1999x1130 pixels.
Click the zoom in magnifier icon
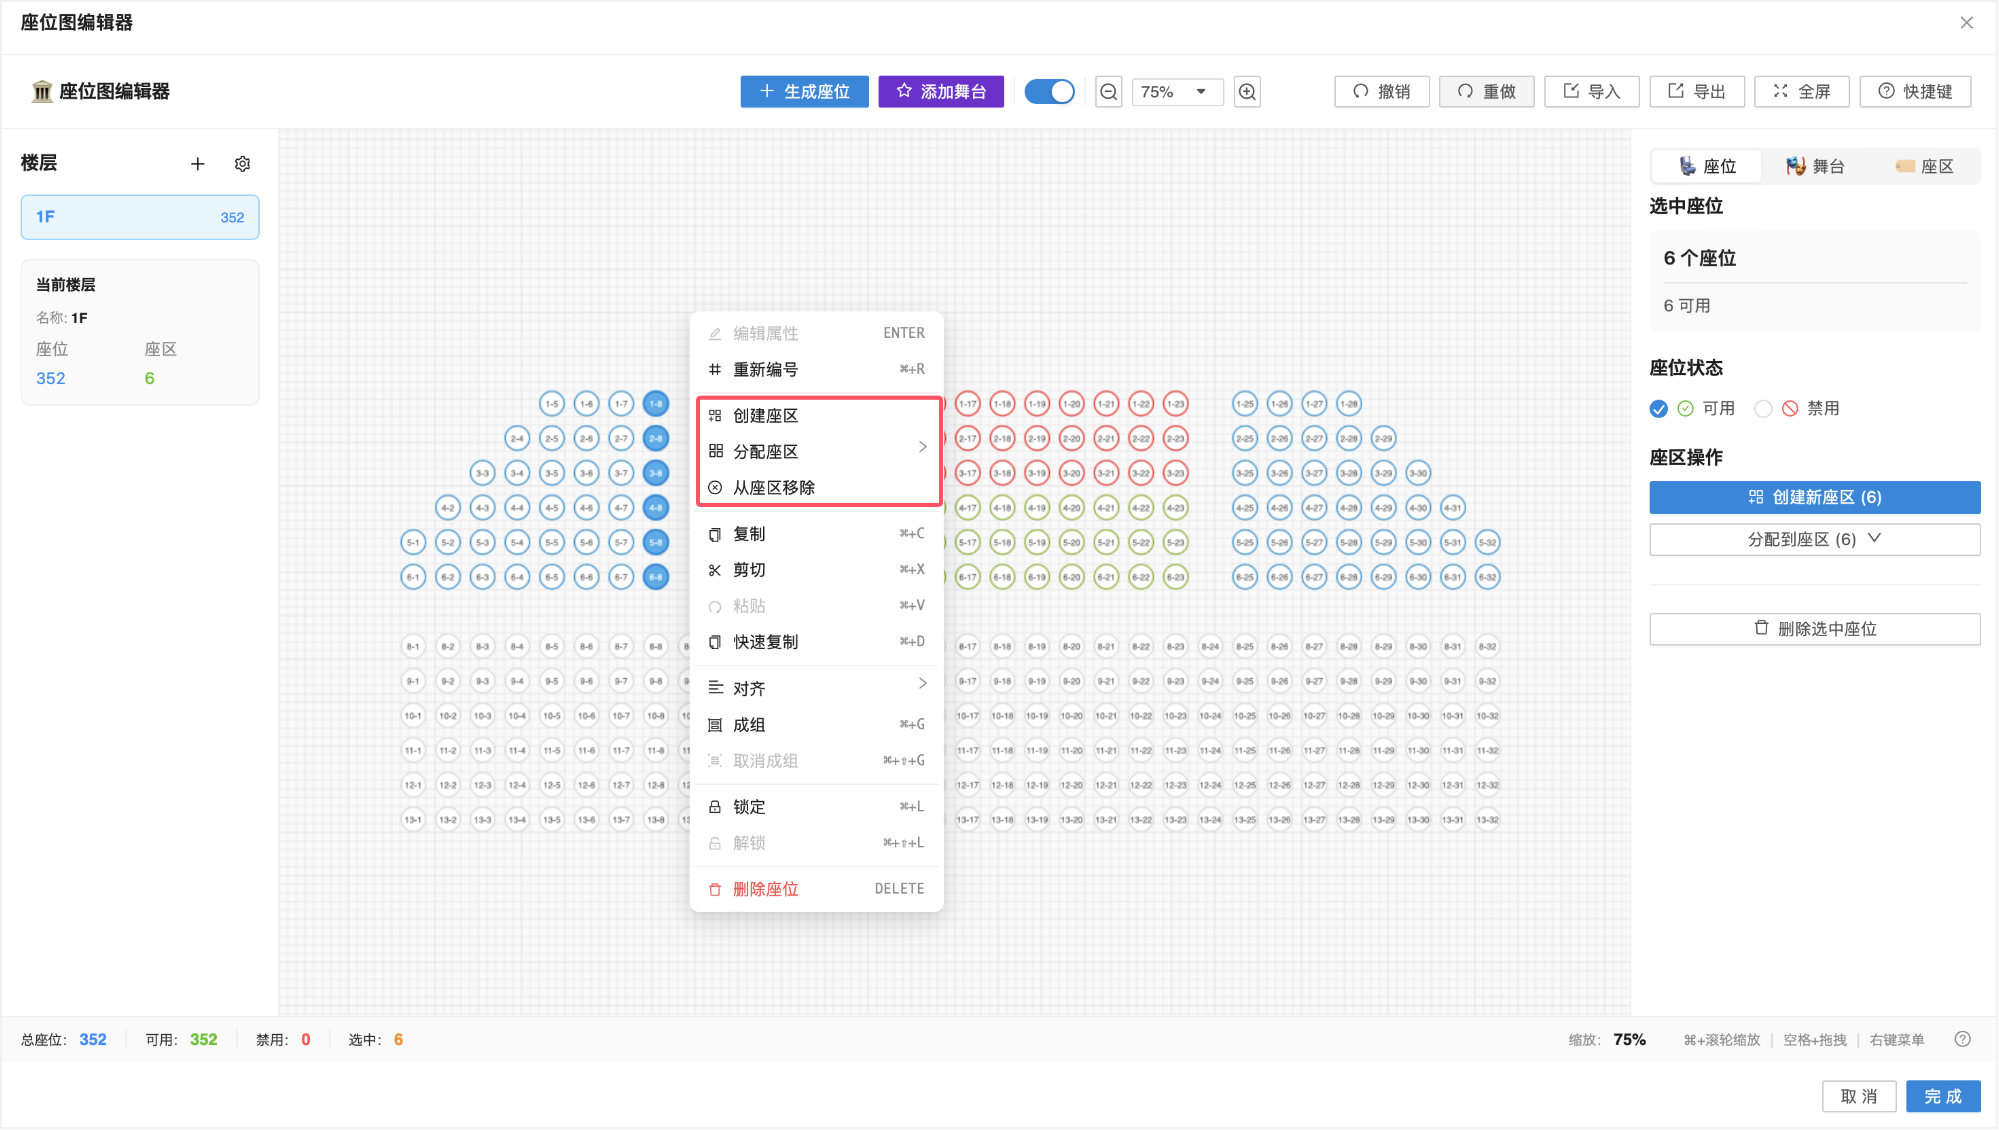tap(1247, 92)
